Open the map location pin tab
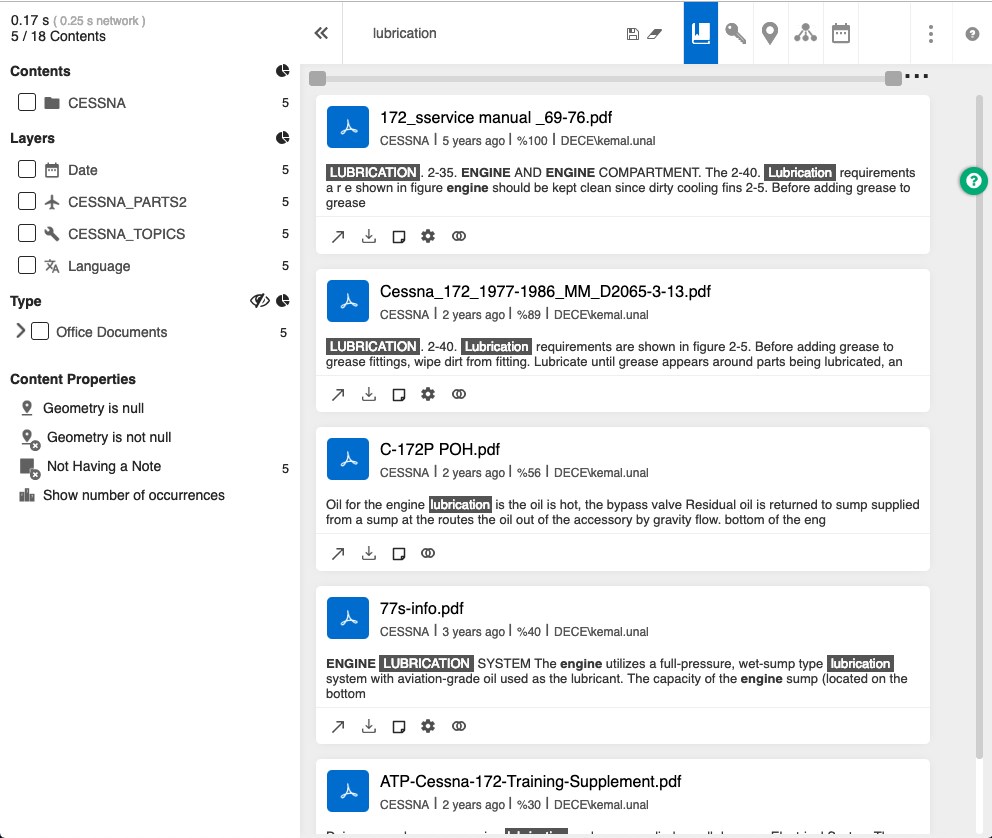992x838 pixels. 770,33
